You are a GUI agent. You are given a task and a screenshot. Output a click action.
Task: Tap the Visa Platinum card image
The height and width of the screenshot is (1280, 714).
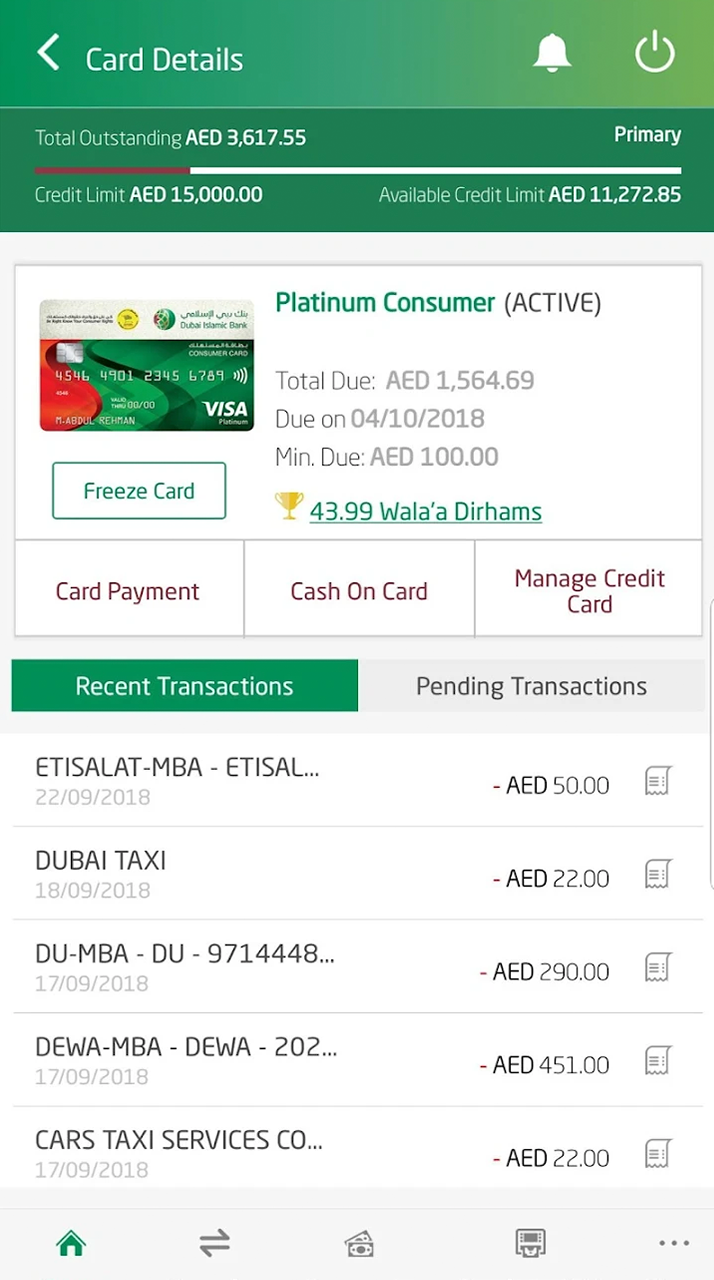coord(146,366)
